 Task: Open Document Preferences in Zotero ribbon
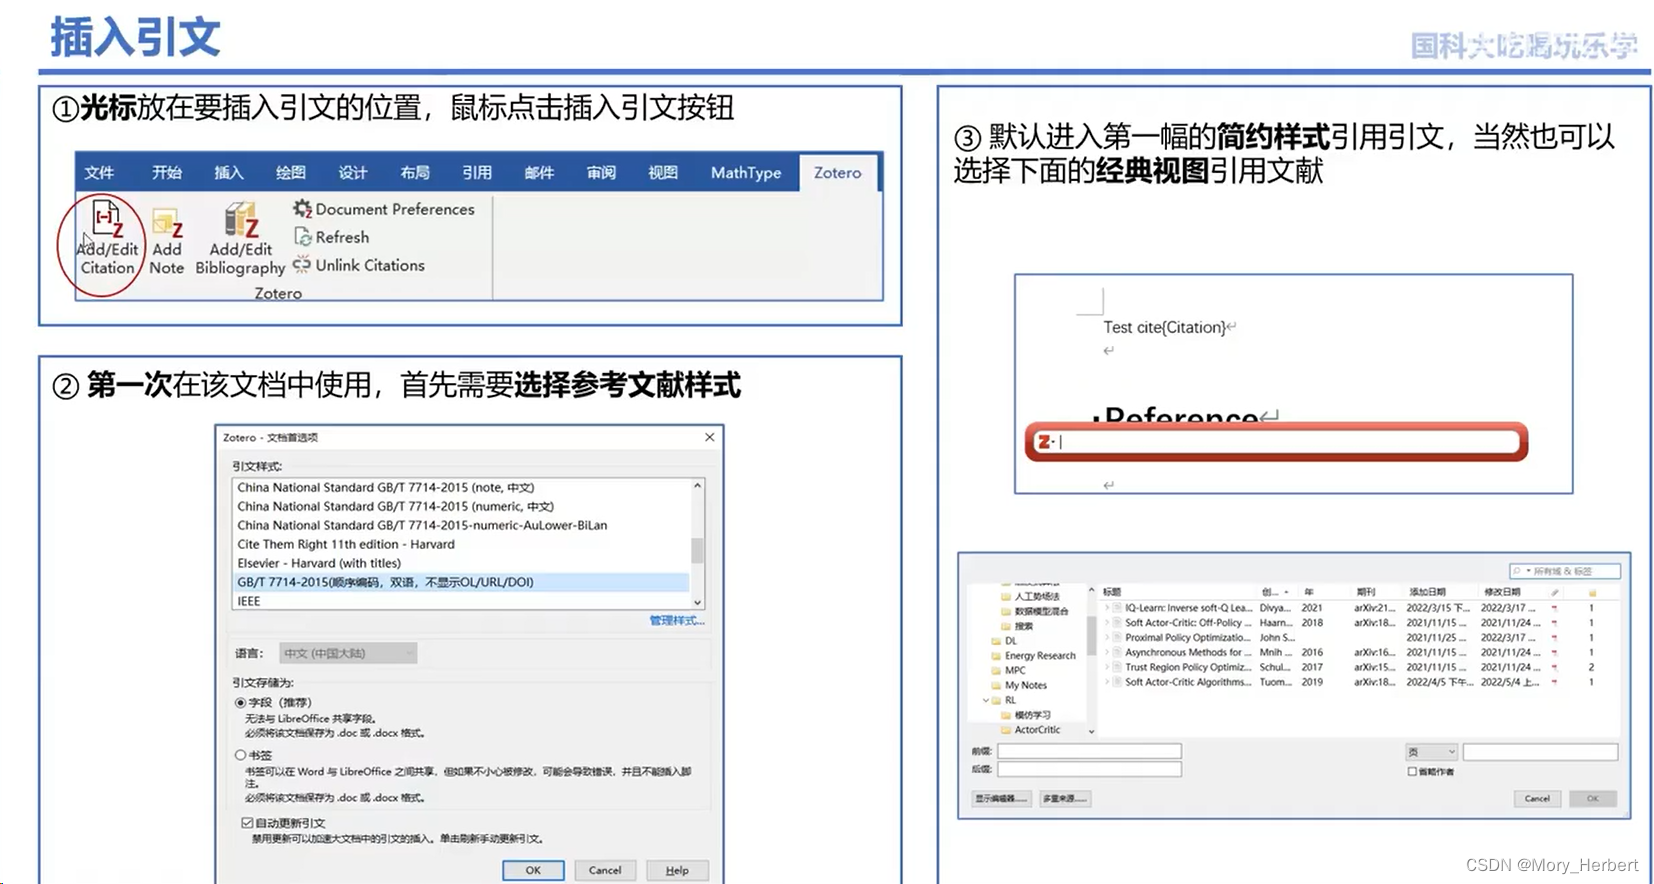tap(384, 209)
